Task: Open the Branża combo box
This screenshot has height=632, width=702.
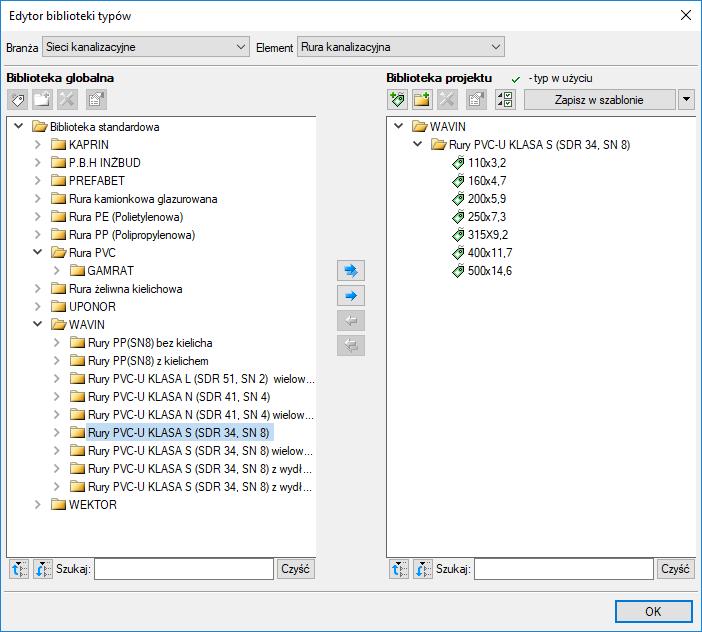Action: click(146, 47)
